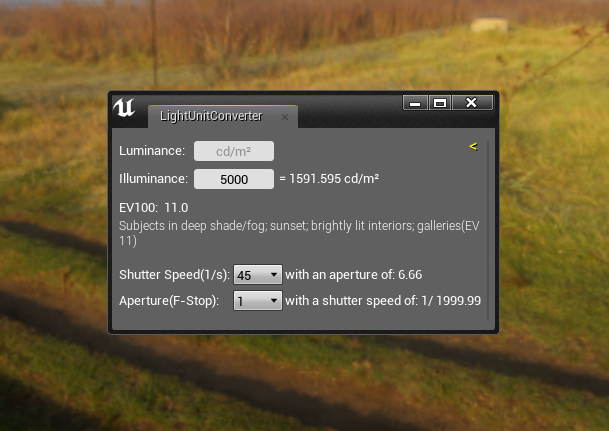
Task: Close the LightUnitConverter tab
Action: tap(285, 116)
